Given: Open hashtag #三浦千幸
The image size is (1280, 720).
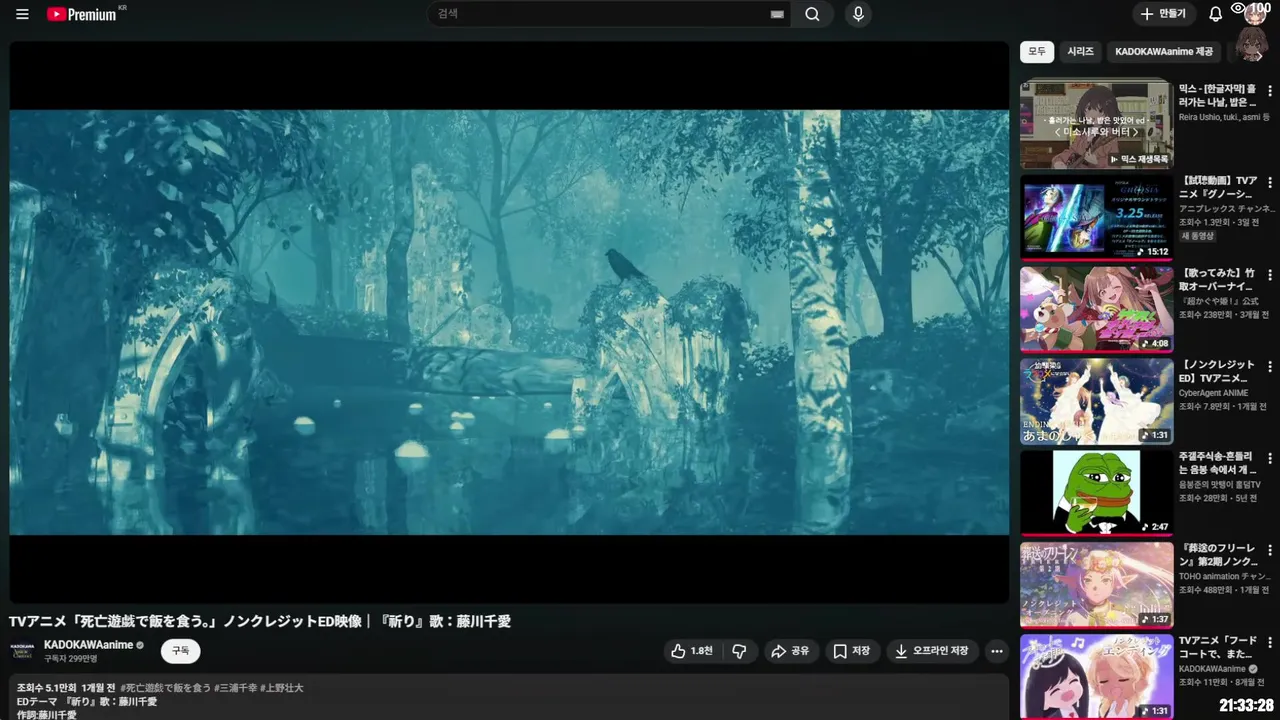Looking at the screenshot, I should [x=235, y=688].
